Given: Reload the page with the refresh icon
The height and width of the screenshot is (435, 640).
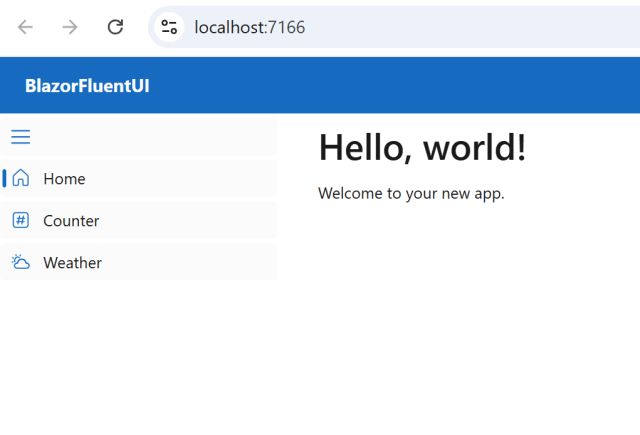Looking at the screenshot, I should [116, 27].
